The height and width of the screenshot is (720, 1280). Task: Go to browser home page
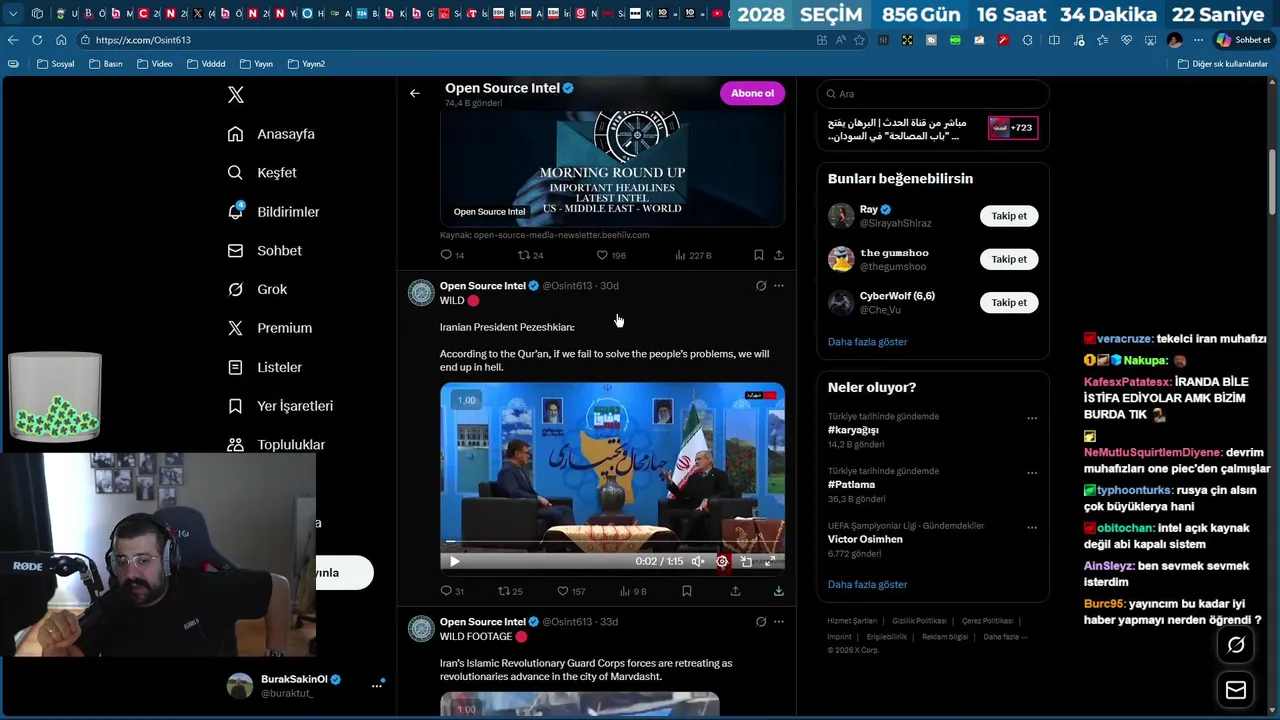pos(61,40)
